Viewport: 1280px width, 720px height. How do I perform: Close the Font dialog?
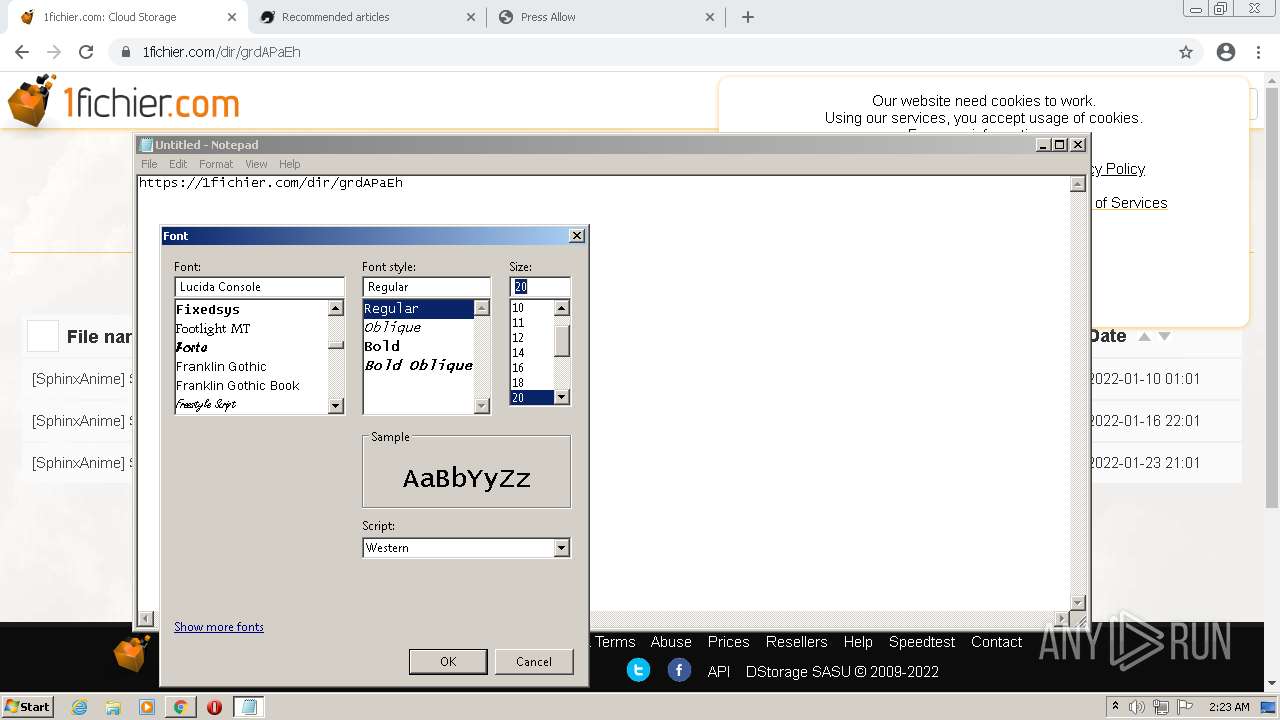point(577,236)
